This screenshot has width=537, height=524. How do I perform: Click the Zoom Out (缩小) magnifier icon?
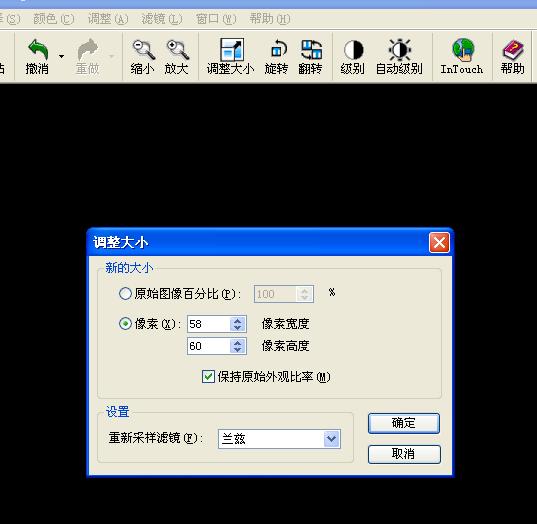coord(143,50)
